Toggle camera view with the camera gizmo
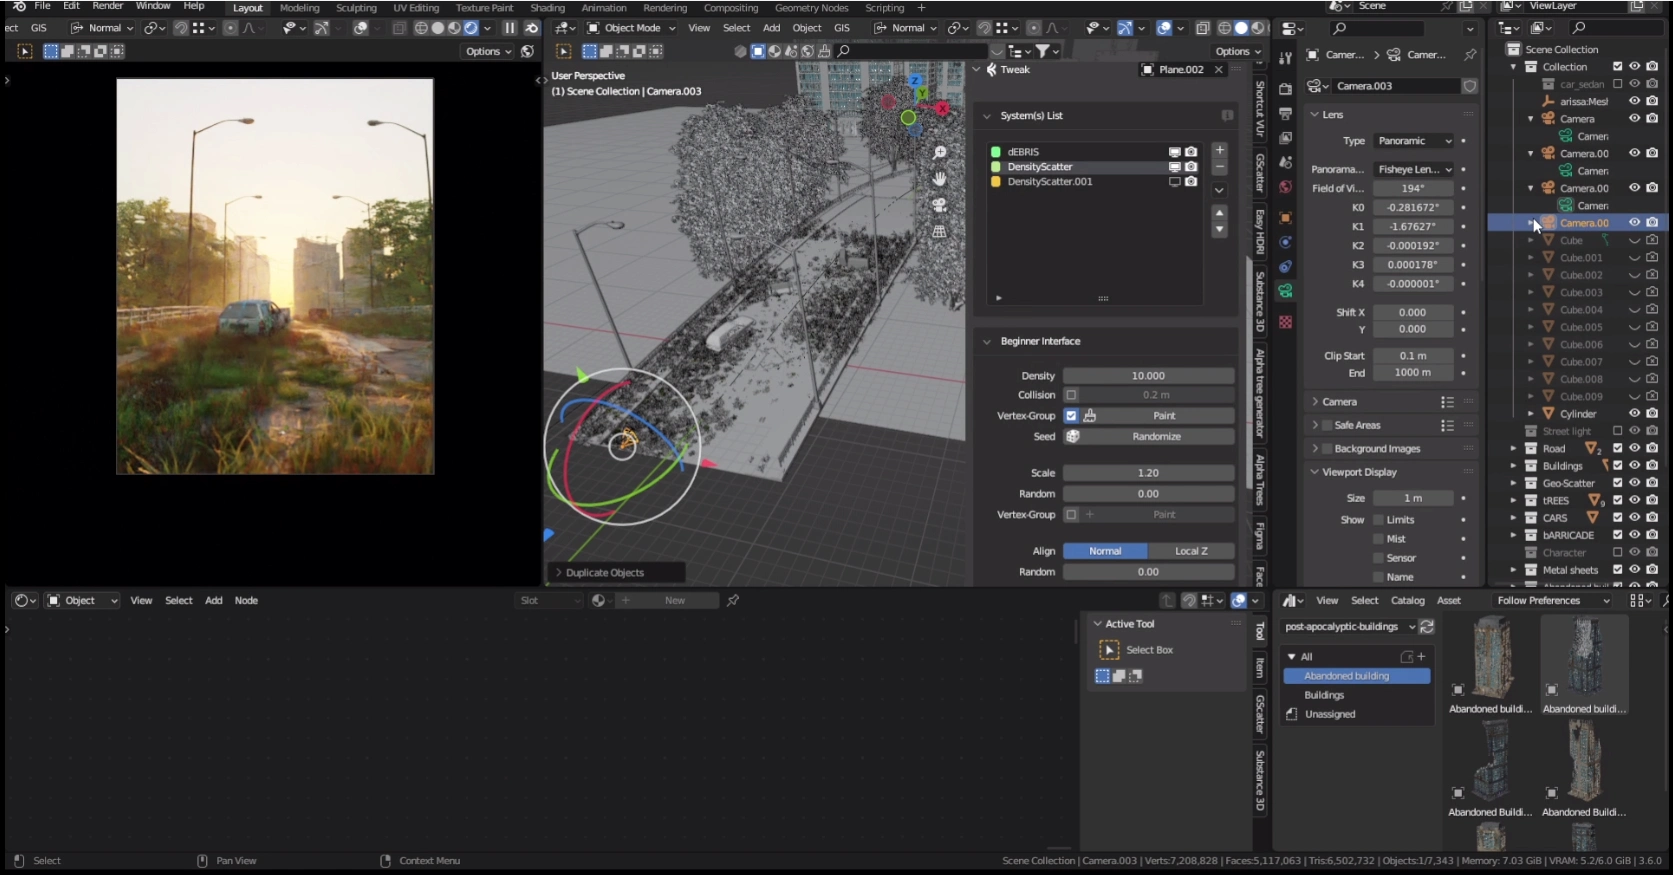Image resolution: width=1673 pixels, height=875 pixels. pyautogui.click(x=939, y=205)
